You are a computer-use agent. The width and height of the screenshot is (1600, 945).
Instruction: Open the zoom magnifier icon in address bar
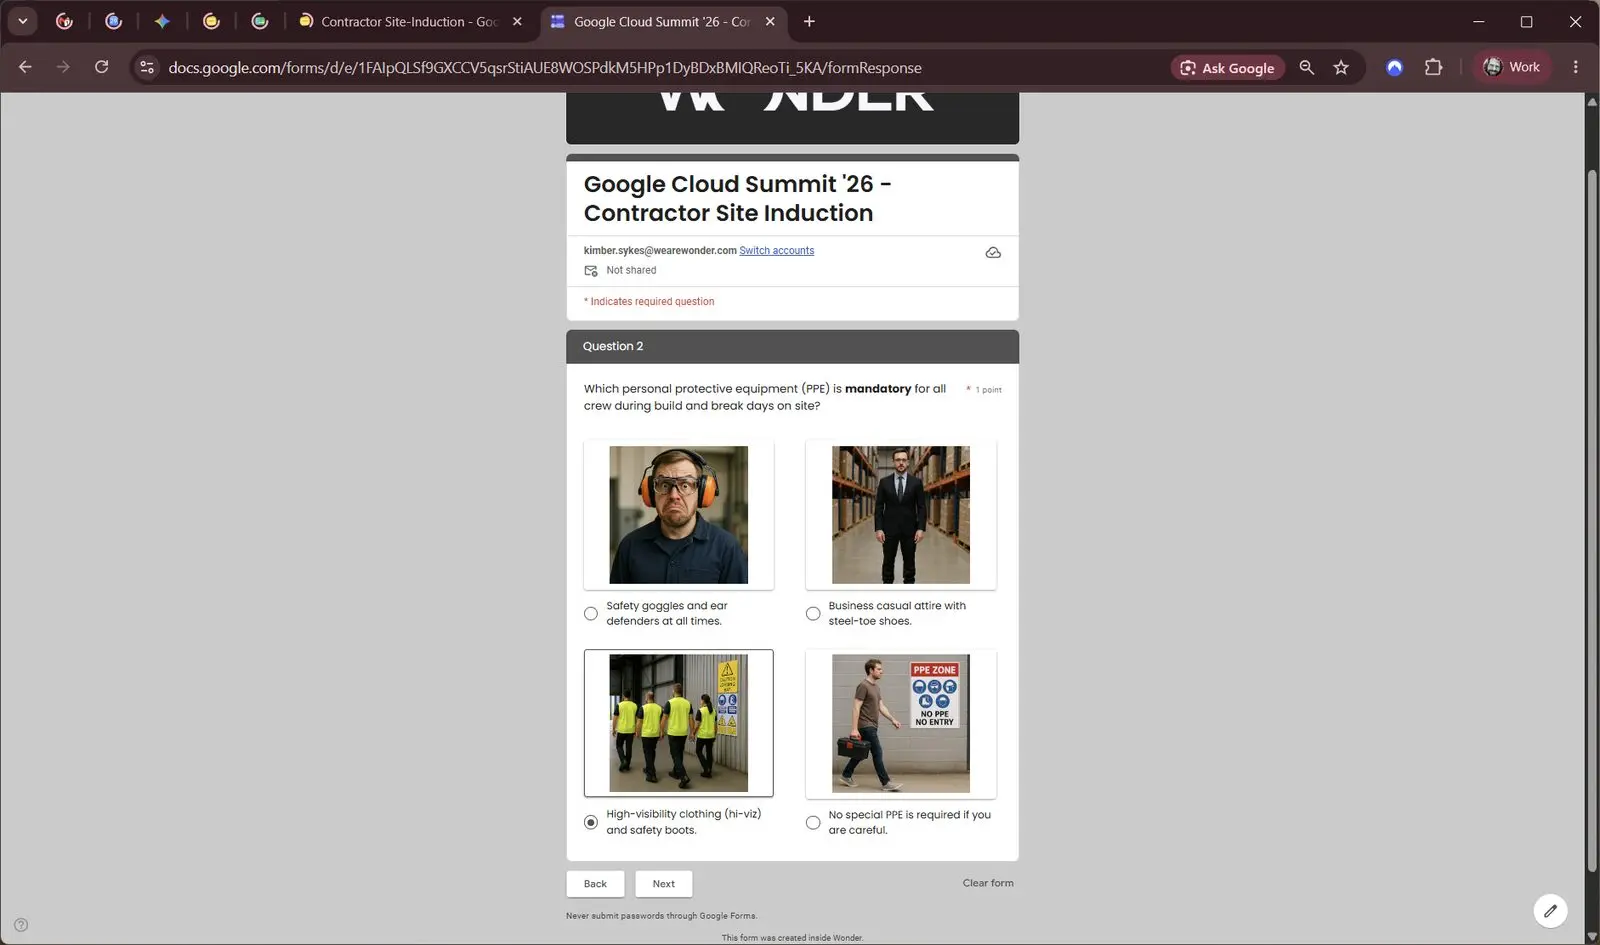[1306, 67]
